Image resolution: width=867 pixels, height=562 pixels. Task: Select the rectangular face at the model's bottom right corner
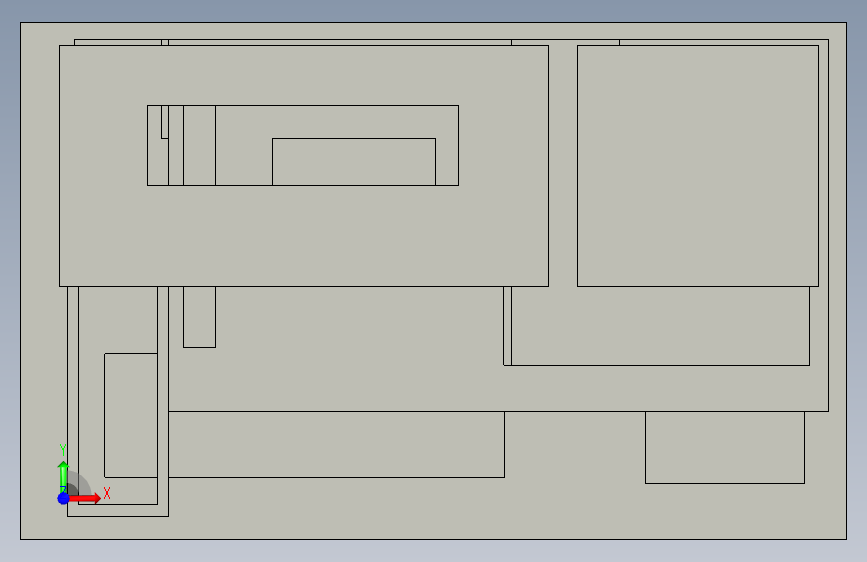pyautogui.click(x=725, y=447)
